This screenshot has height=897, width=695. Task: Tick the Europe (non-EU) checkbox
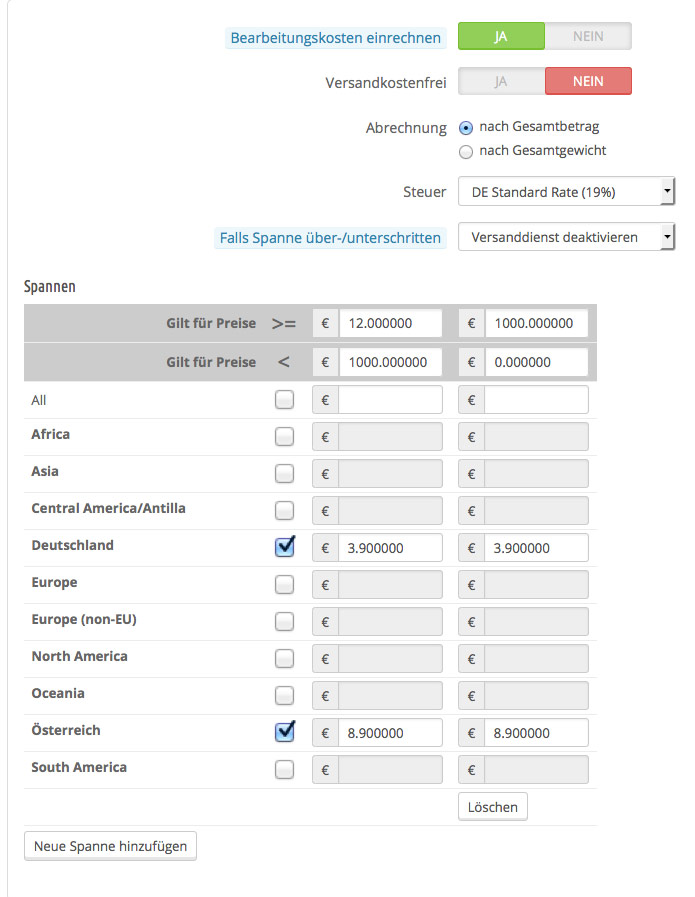[x=285, y=621]
